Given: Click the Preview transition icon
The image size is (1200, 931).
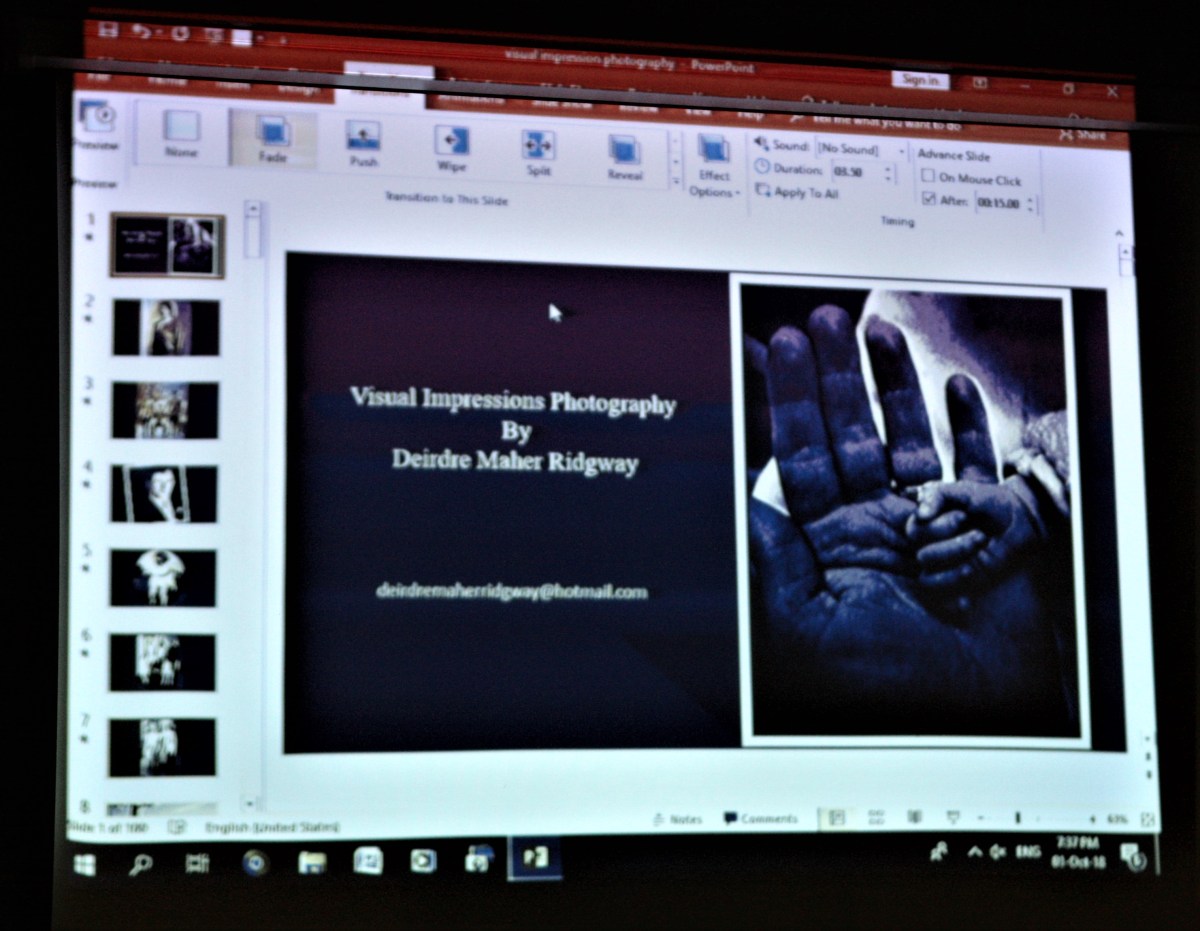Looking at the screenshot, I should coord(96,124).
